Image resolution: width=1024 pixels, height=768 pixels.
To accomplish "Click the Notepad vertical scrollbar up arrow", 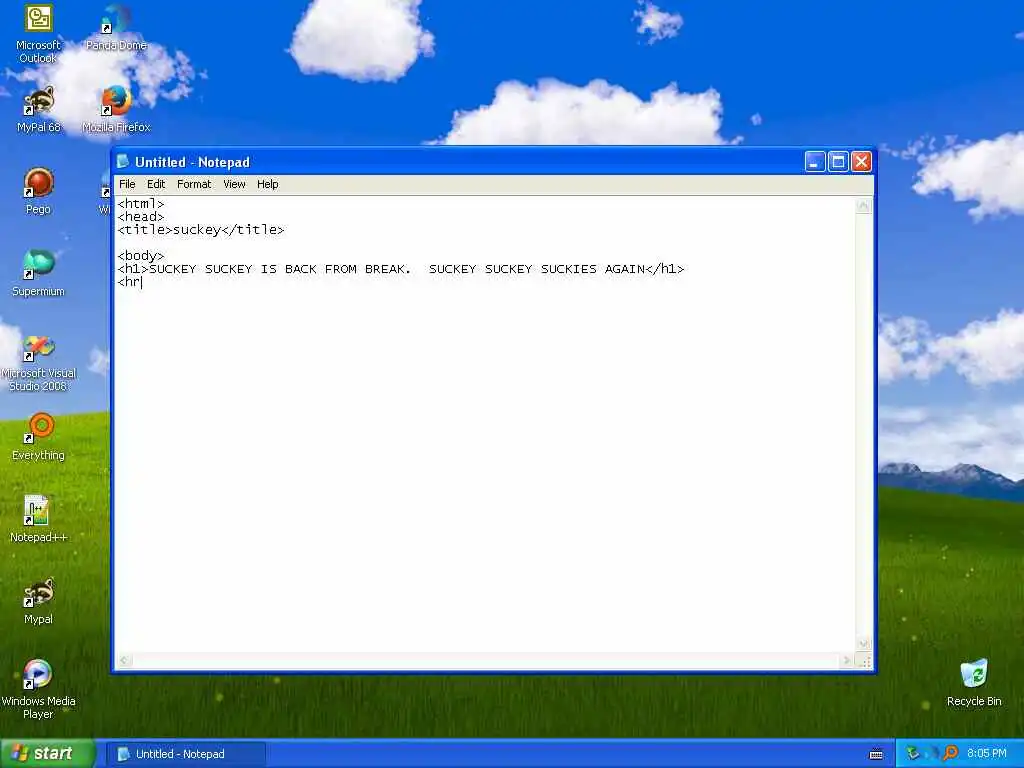I will click(863, 206).
